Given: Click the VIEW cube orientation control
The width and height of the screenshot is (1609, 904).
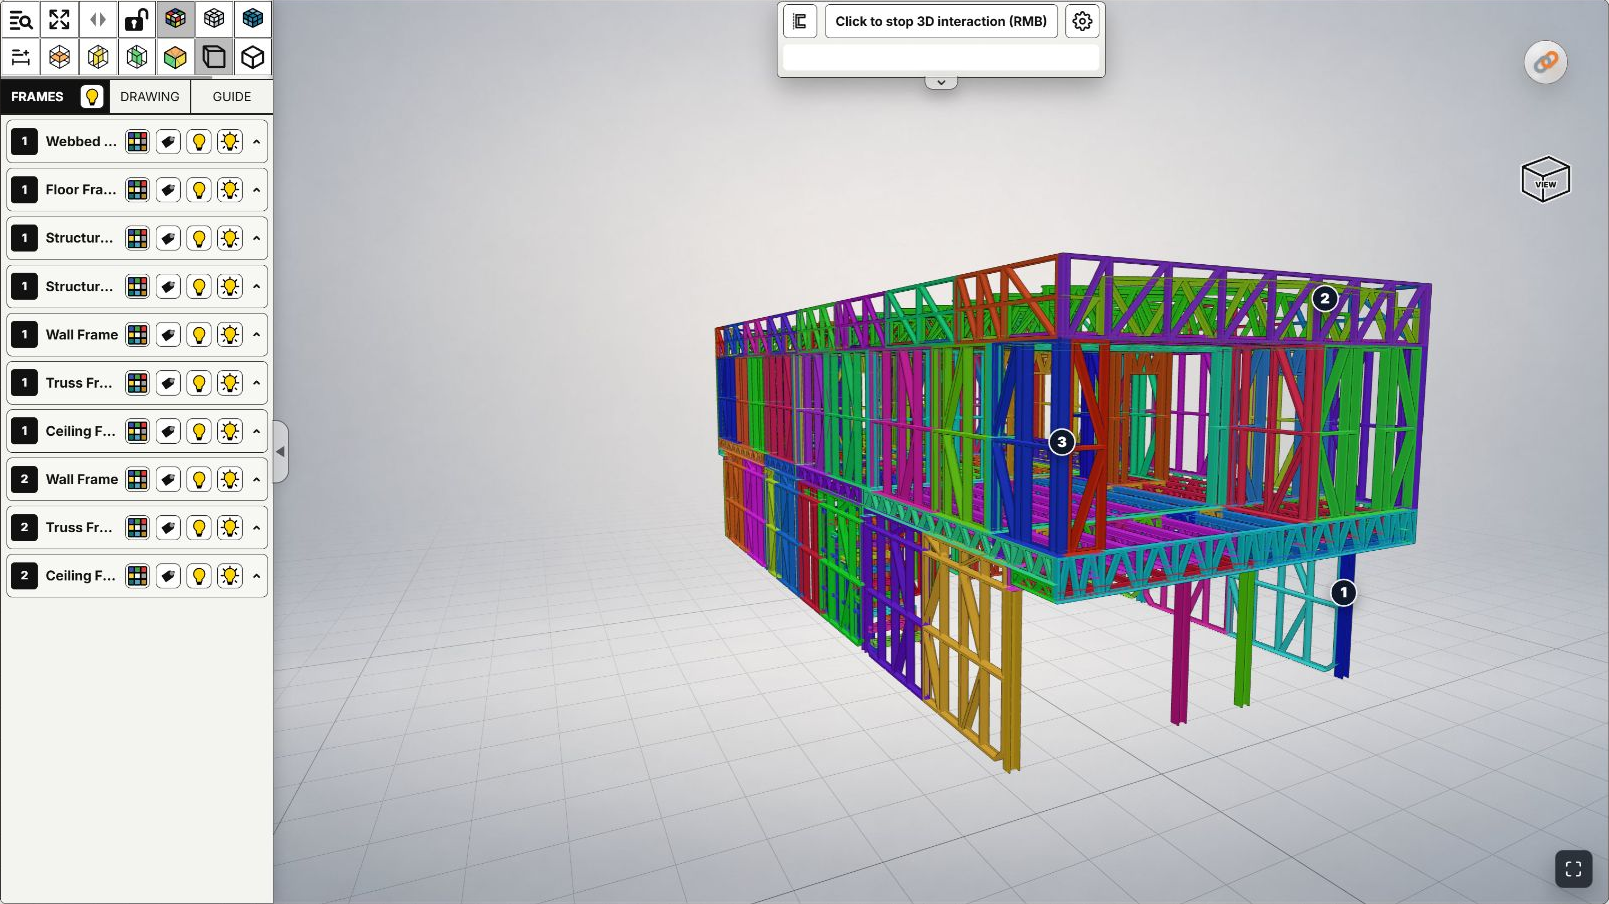Looking at the screenshot, I should (1545, 179).
